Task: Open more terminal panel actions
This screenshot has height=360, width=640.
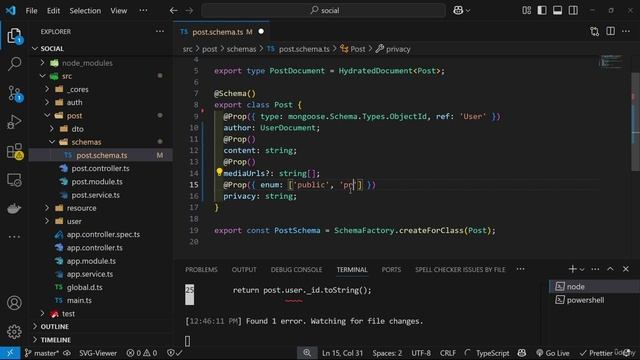Action: [596, 269]
